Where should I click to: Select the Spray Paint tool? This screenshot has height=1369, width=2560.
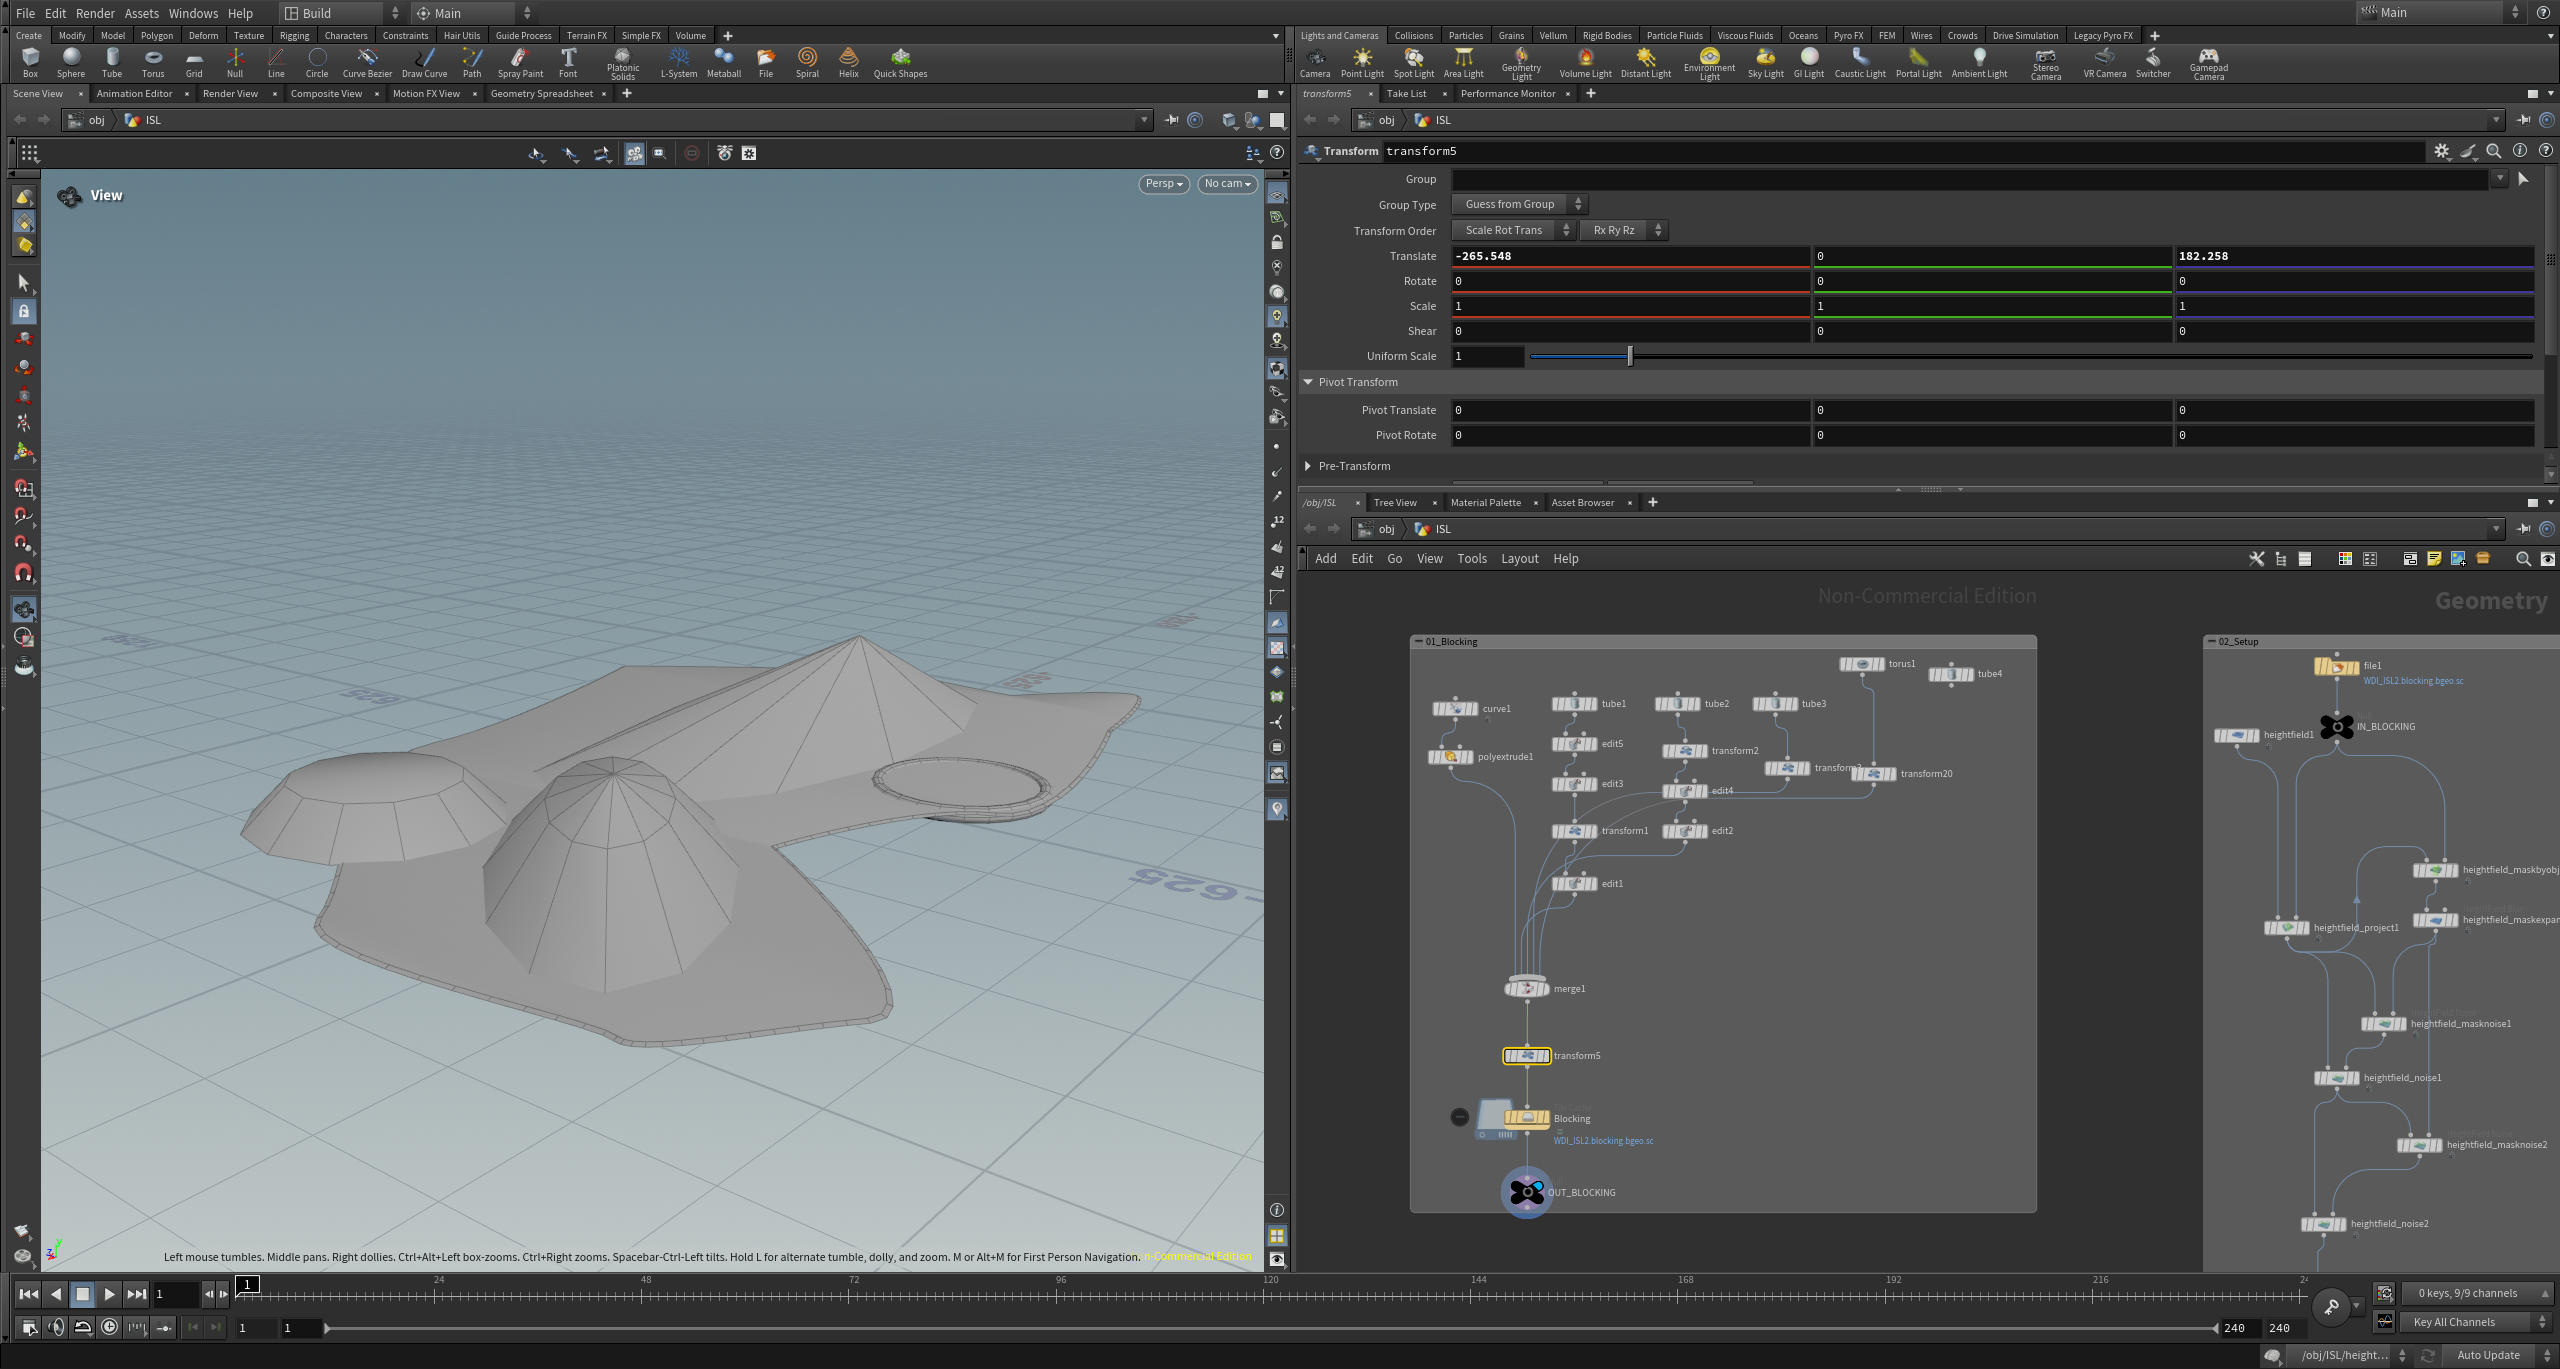coord(520,62)
